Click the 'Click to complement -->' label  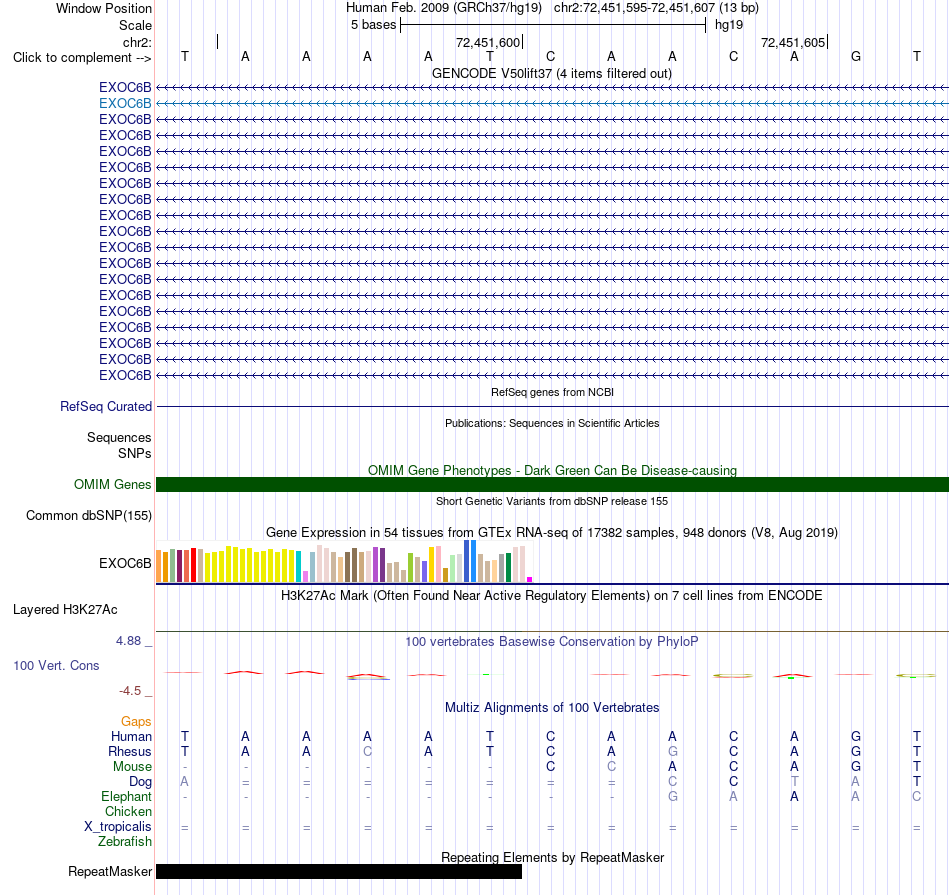[x=82, y=58]
